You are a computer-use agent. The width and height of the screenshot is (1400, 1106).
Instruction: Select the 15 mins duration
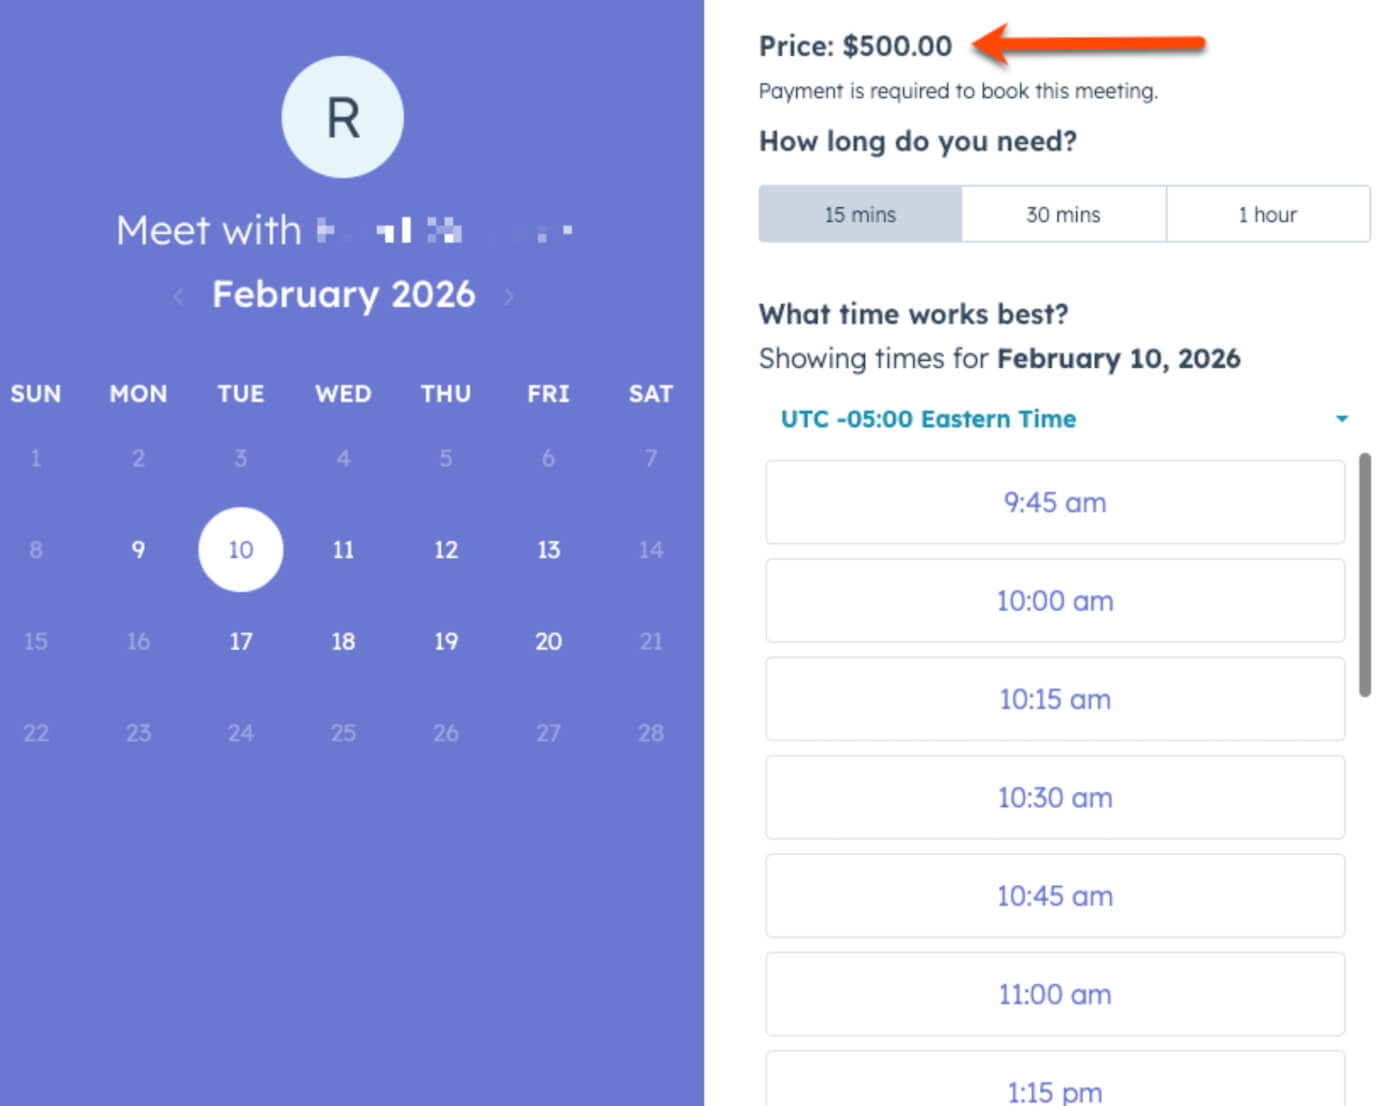pyautogui.click(x=860, y=214)
